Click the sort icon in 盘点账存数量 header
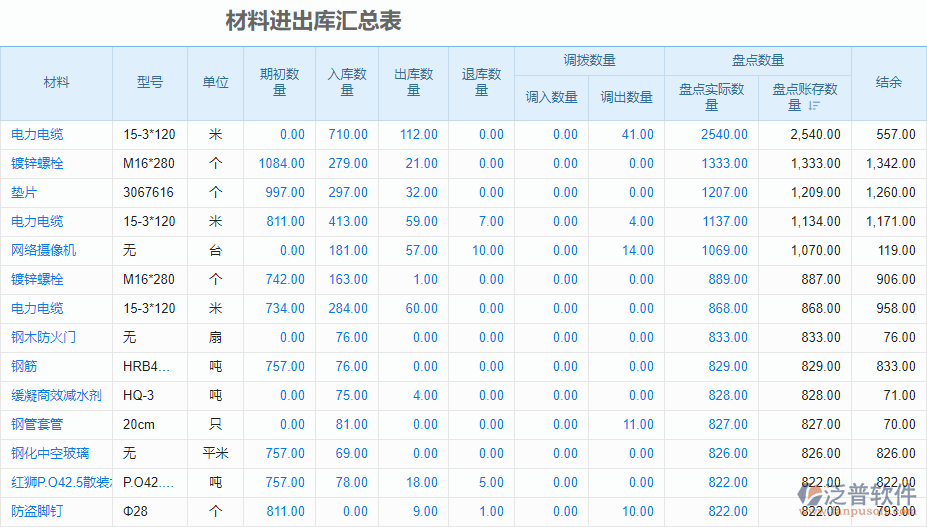This screenshot has width=927, height=527. tap(814, 105)
